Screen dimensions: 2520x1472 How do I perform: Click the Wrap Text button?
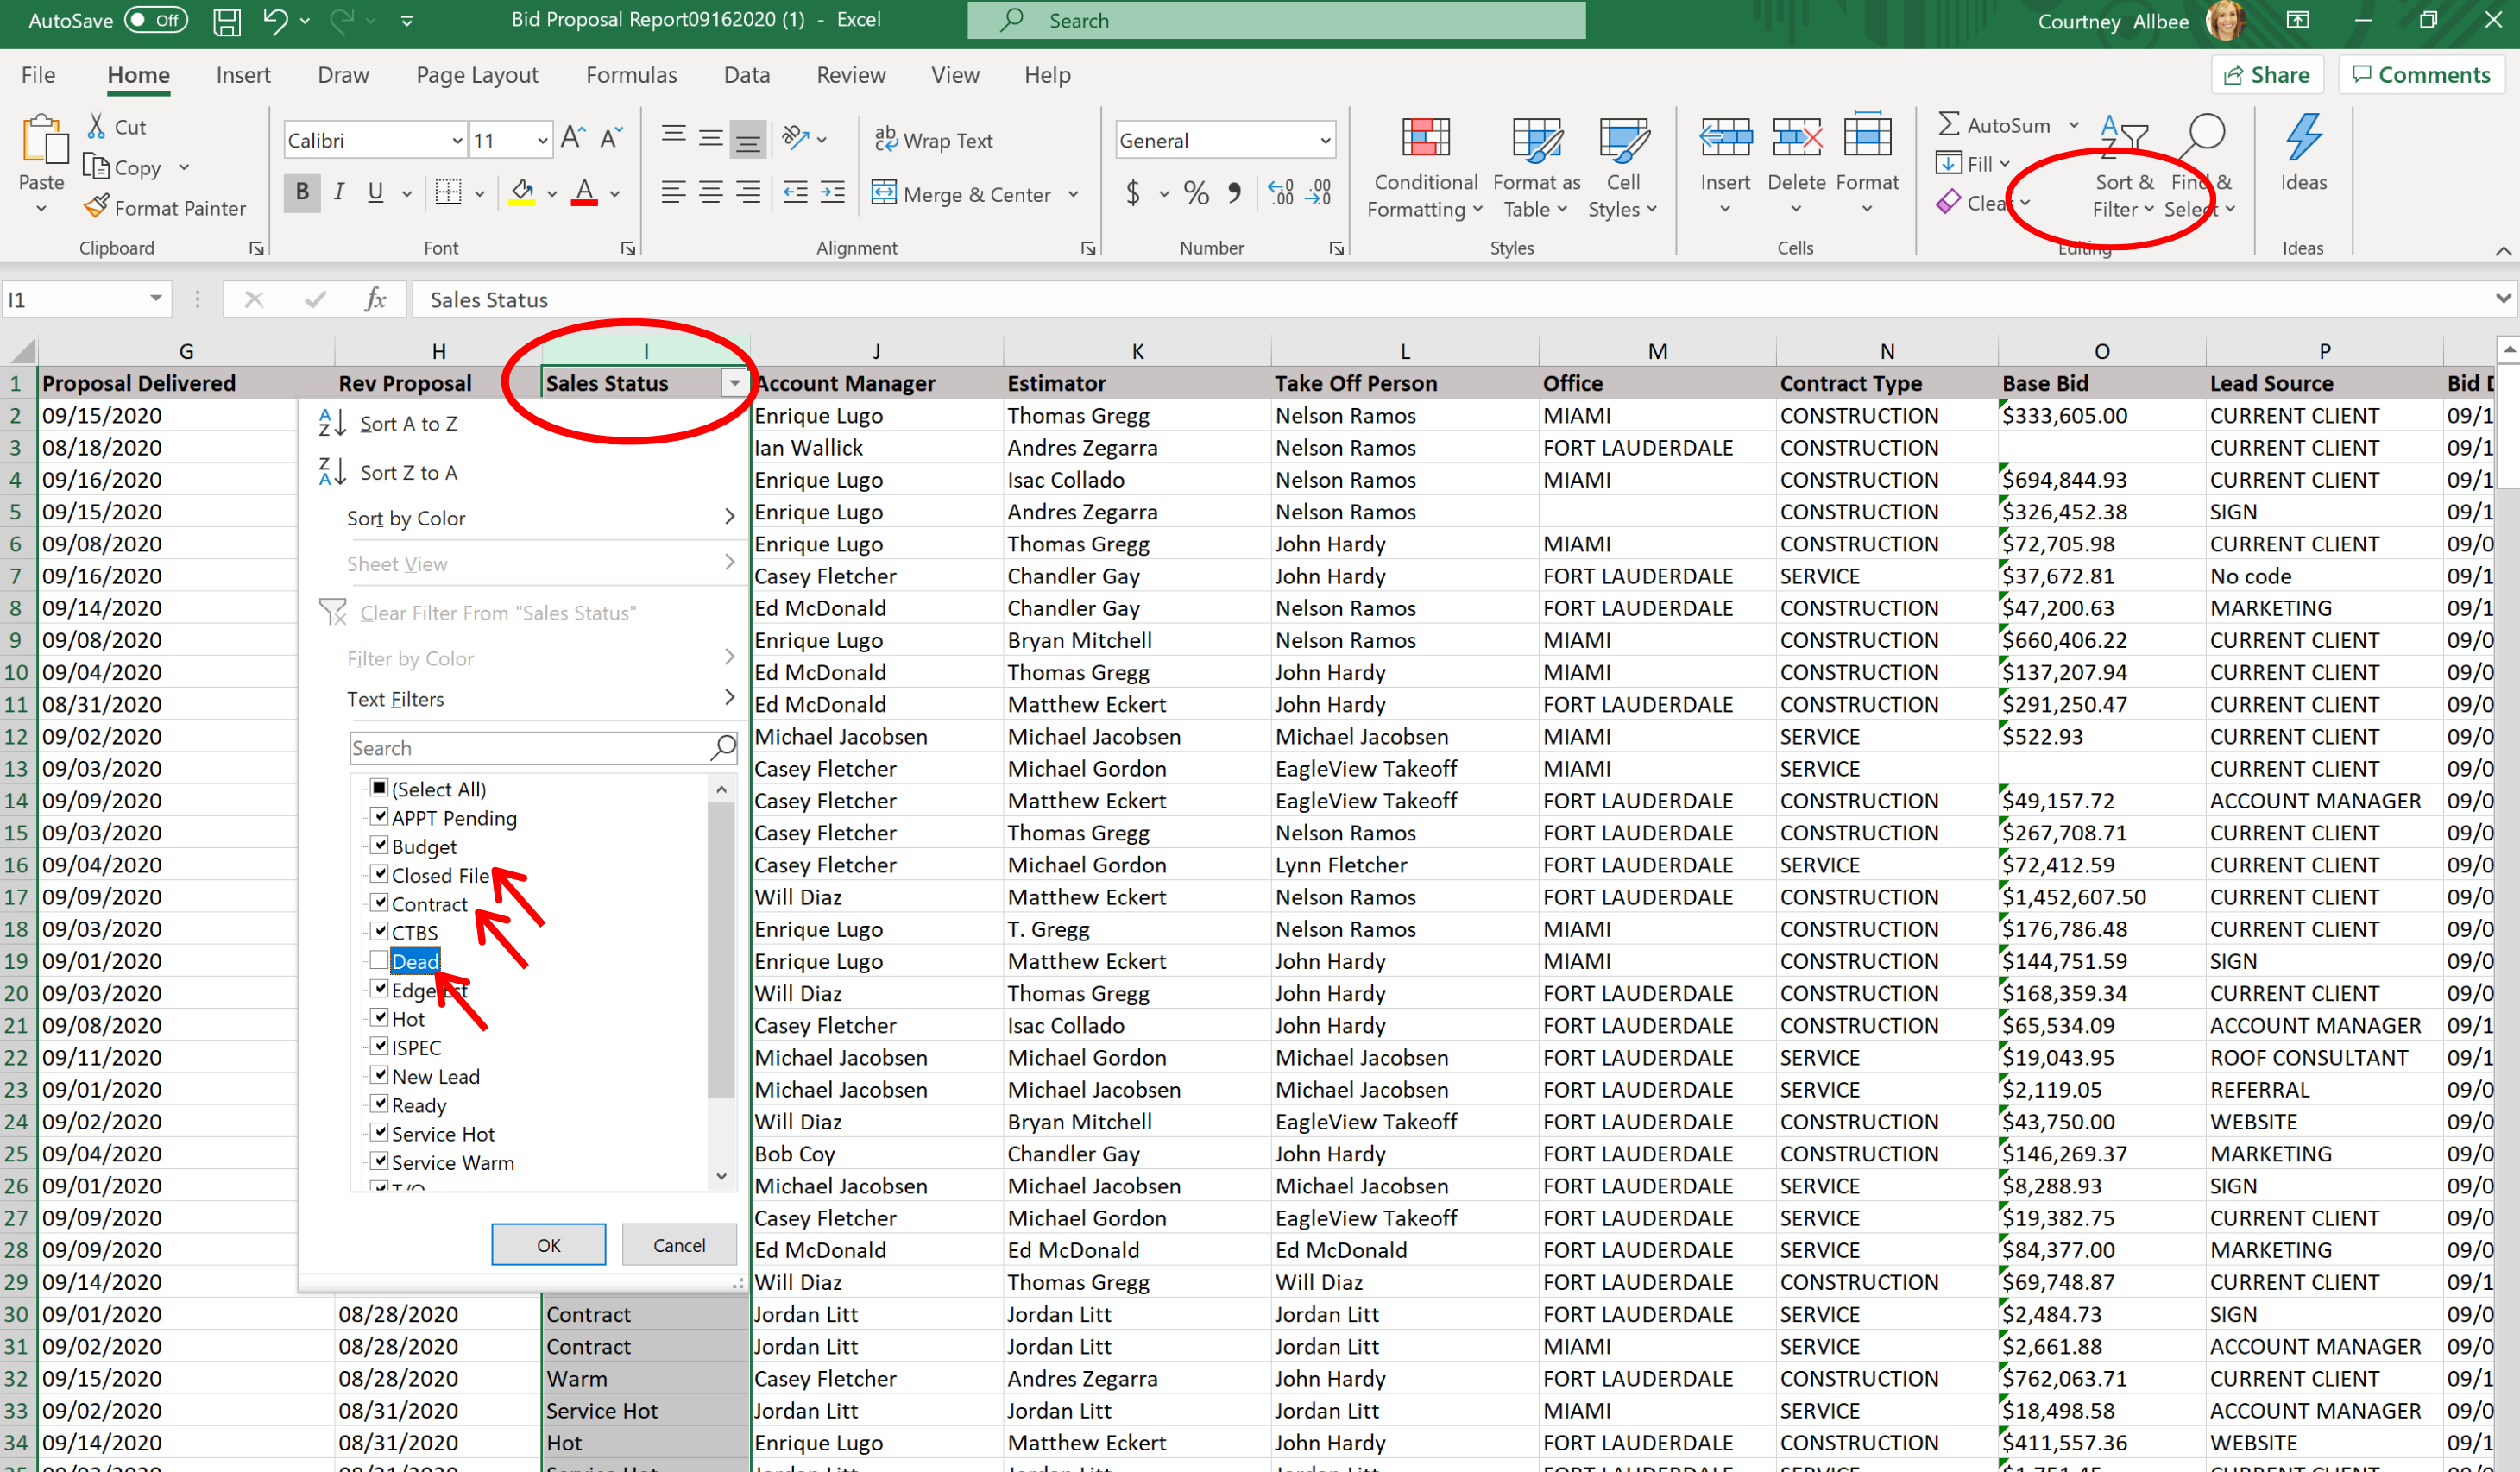933,140
